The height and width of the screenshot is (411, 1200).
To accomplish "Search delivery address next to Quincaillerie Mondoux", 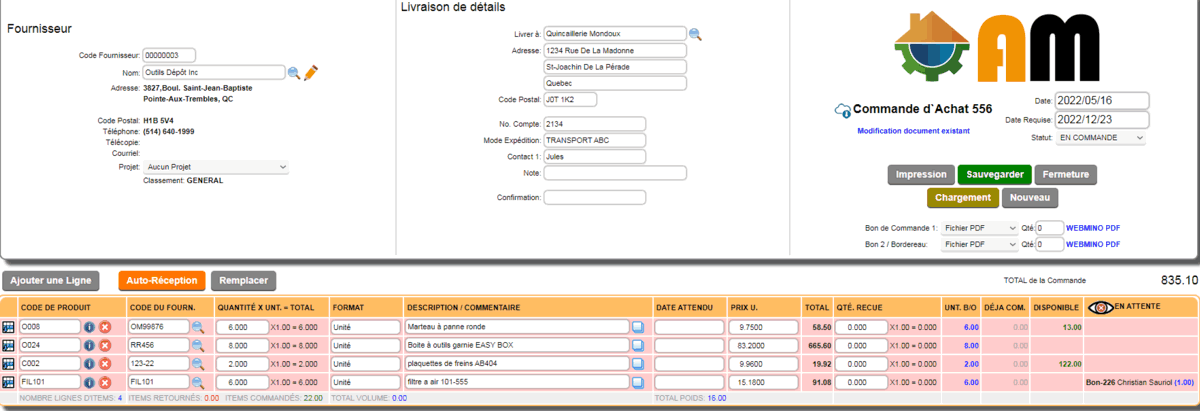I will (695, 34).
